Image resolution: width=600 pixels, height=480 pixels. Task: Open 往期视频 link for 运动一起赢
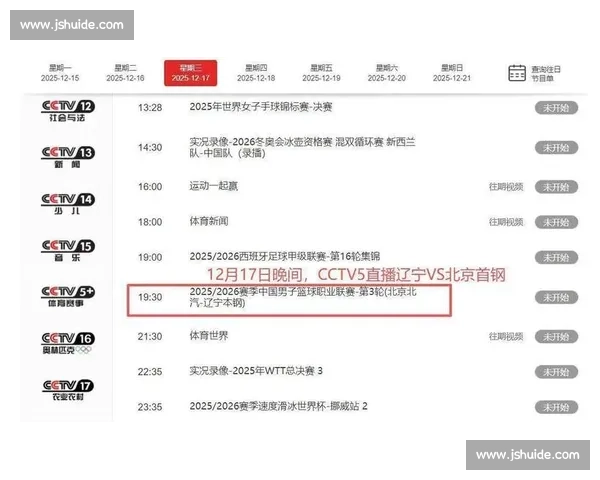tap(506, 187)
